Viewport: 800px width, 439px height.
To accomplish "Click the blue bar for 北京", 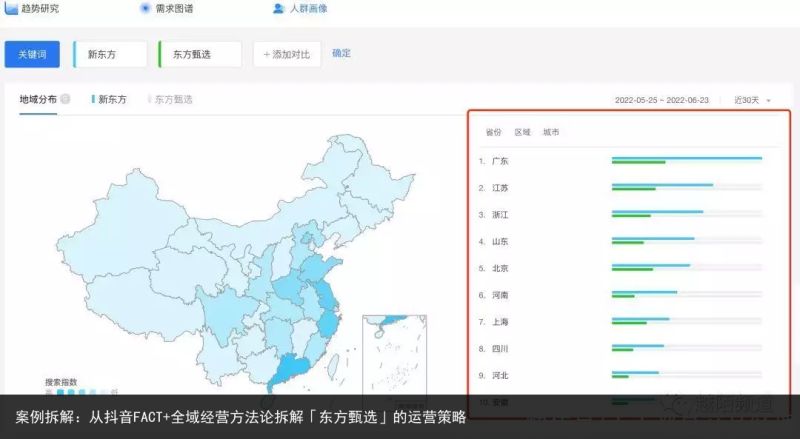I will (651, 265).
